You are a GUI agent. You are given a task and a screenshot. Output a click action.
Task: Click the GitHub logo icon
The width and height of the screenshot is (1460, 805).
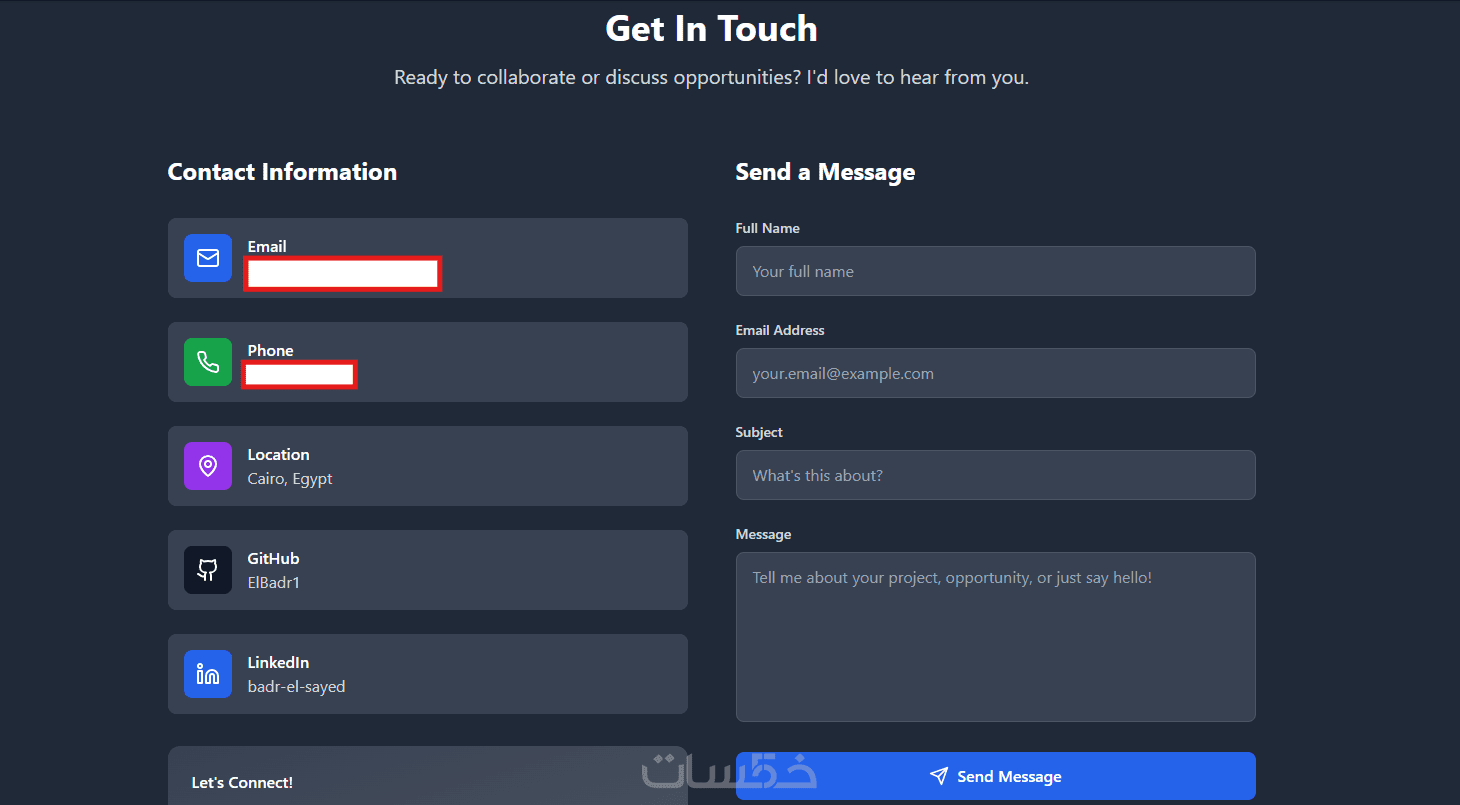[208, 570]
